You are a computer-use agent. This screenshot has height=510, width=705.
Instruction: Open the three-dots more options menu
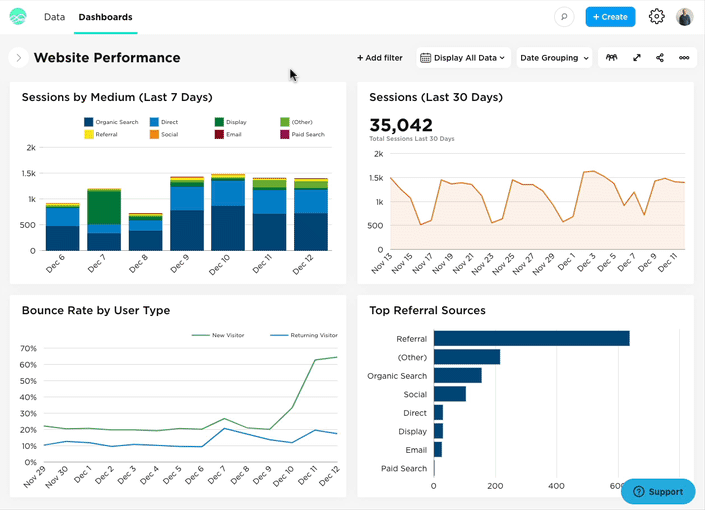(684, 58)
